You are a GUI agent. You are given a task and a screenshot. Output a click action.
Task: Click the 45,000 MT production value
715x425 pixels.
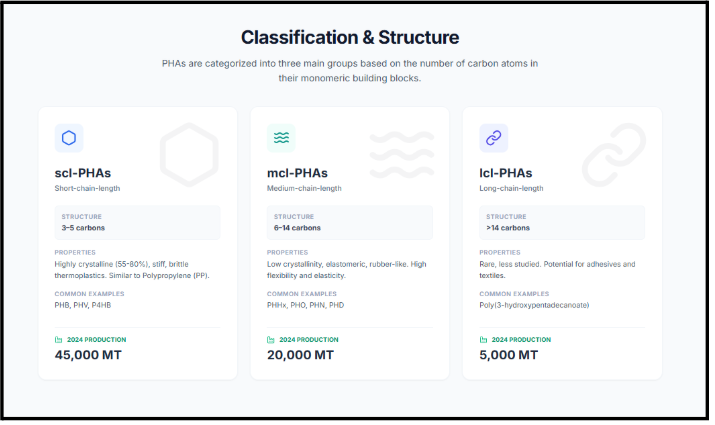91,355
